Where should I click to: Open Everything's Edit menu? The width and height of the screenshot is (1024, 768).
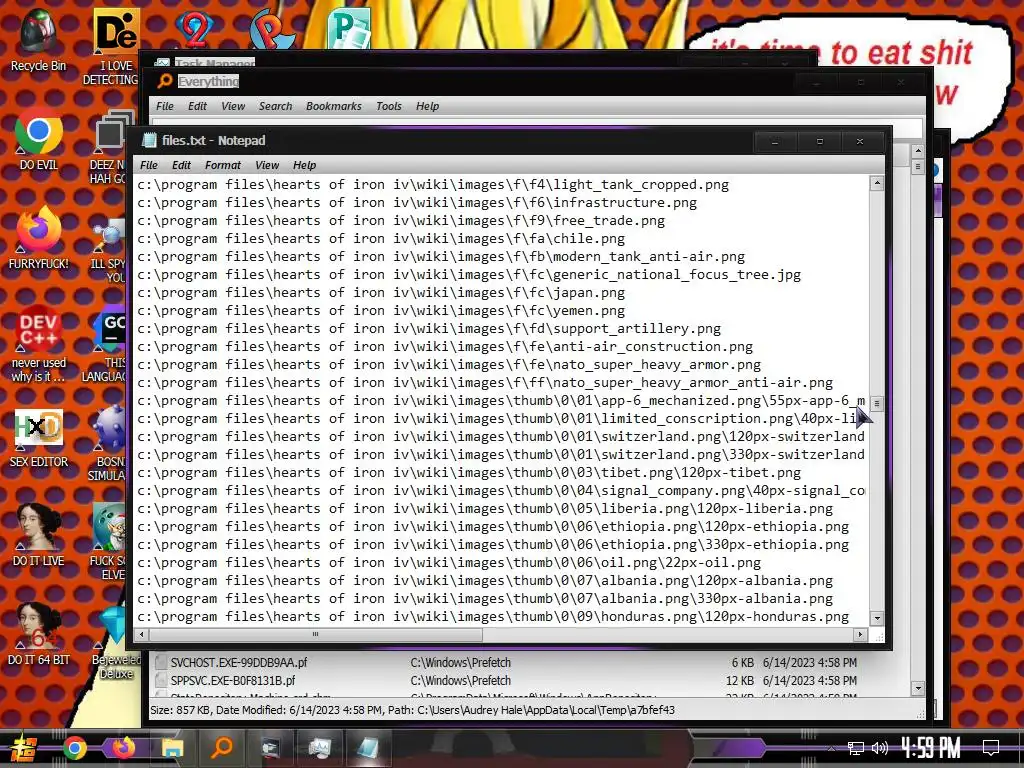pyautogui.click(x=197, y=106)
